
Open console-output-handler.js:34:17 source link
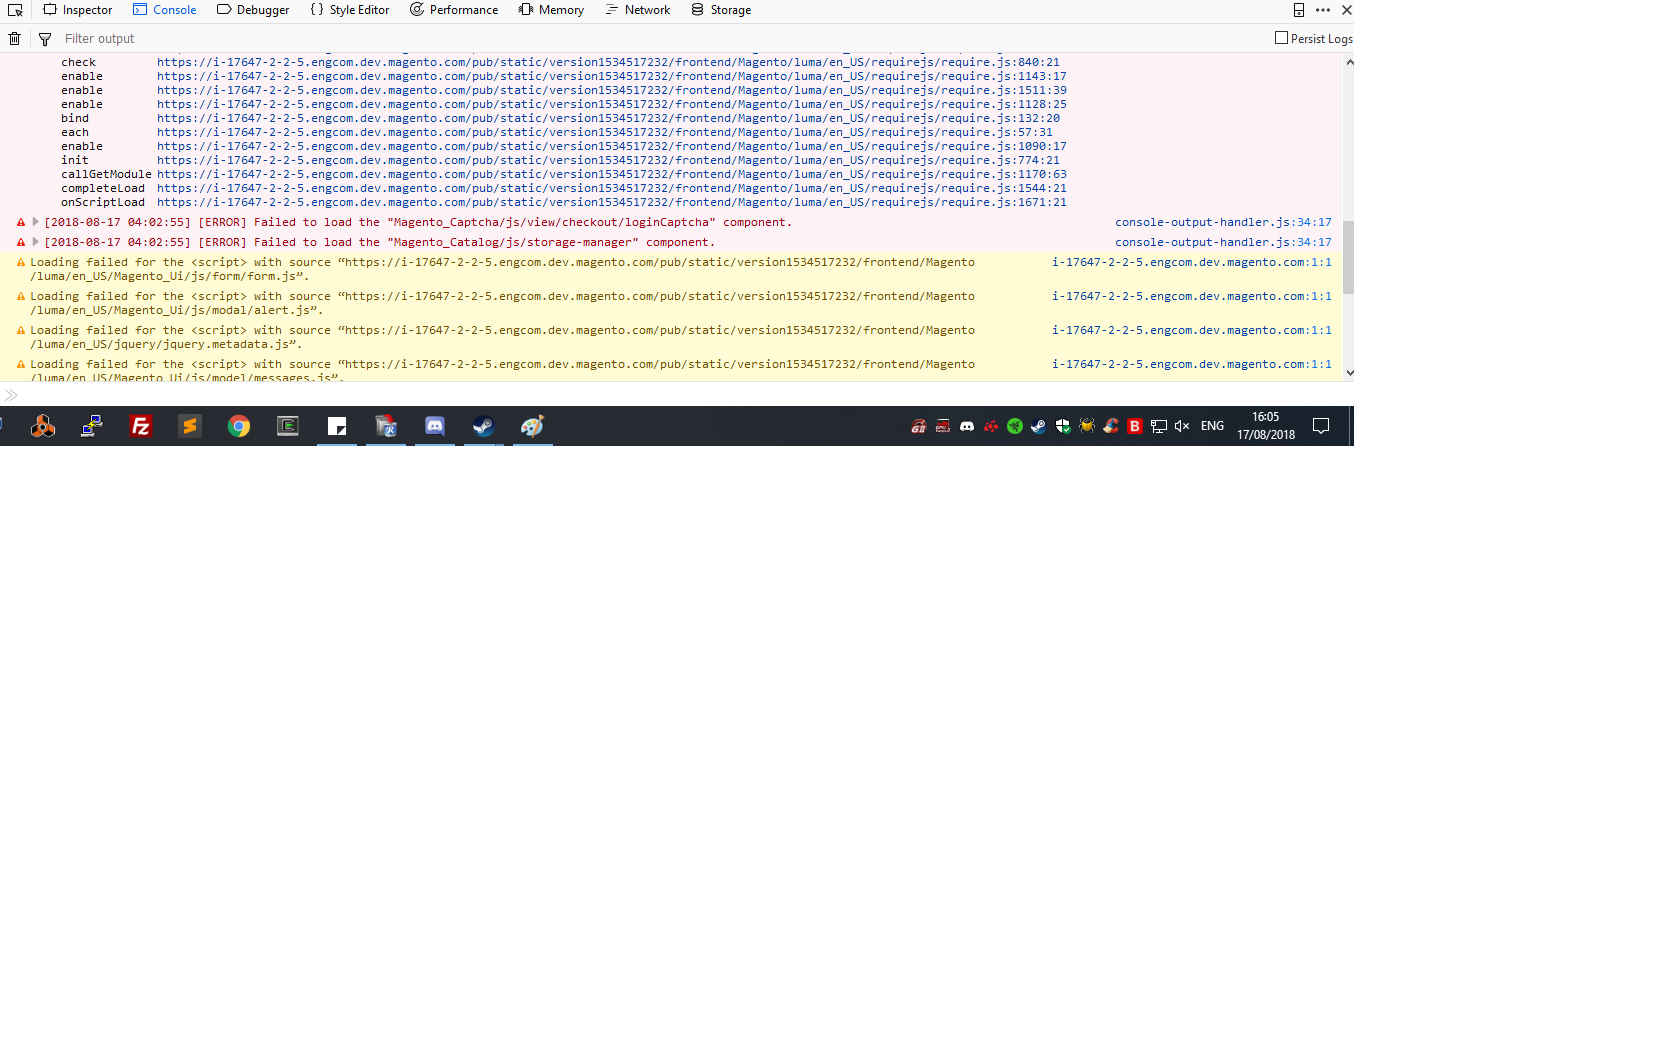click(x=1223, y=222)
